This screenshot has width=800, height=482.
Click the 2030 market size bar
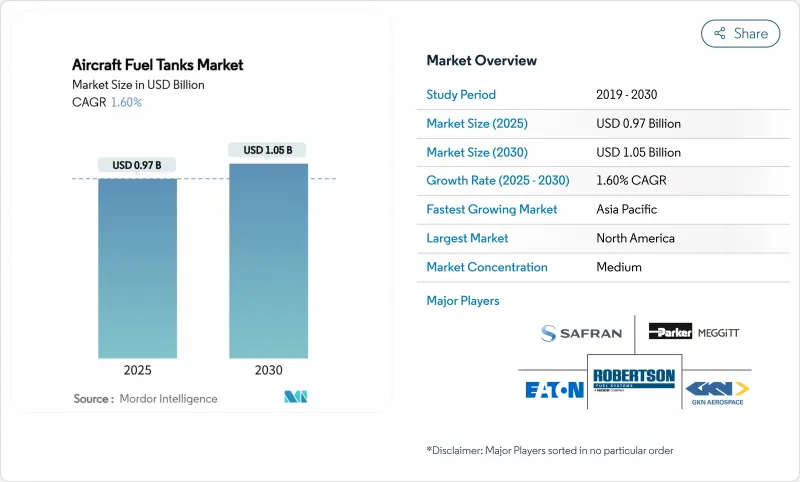(x=268, y=260)
